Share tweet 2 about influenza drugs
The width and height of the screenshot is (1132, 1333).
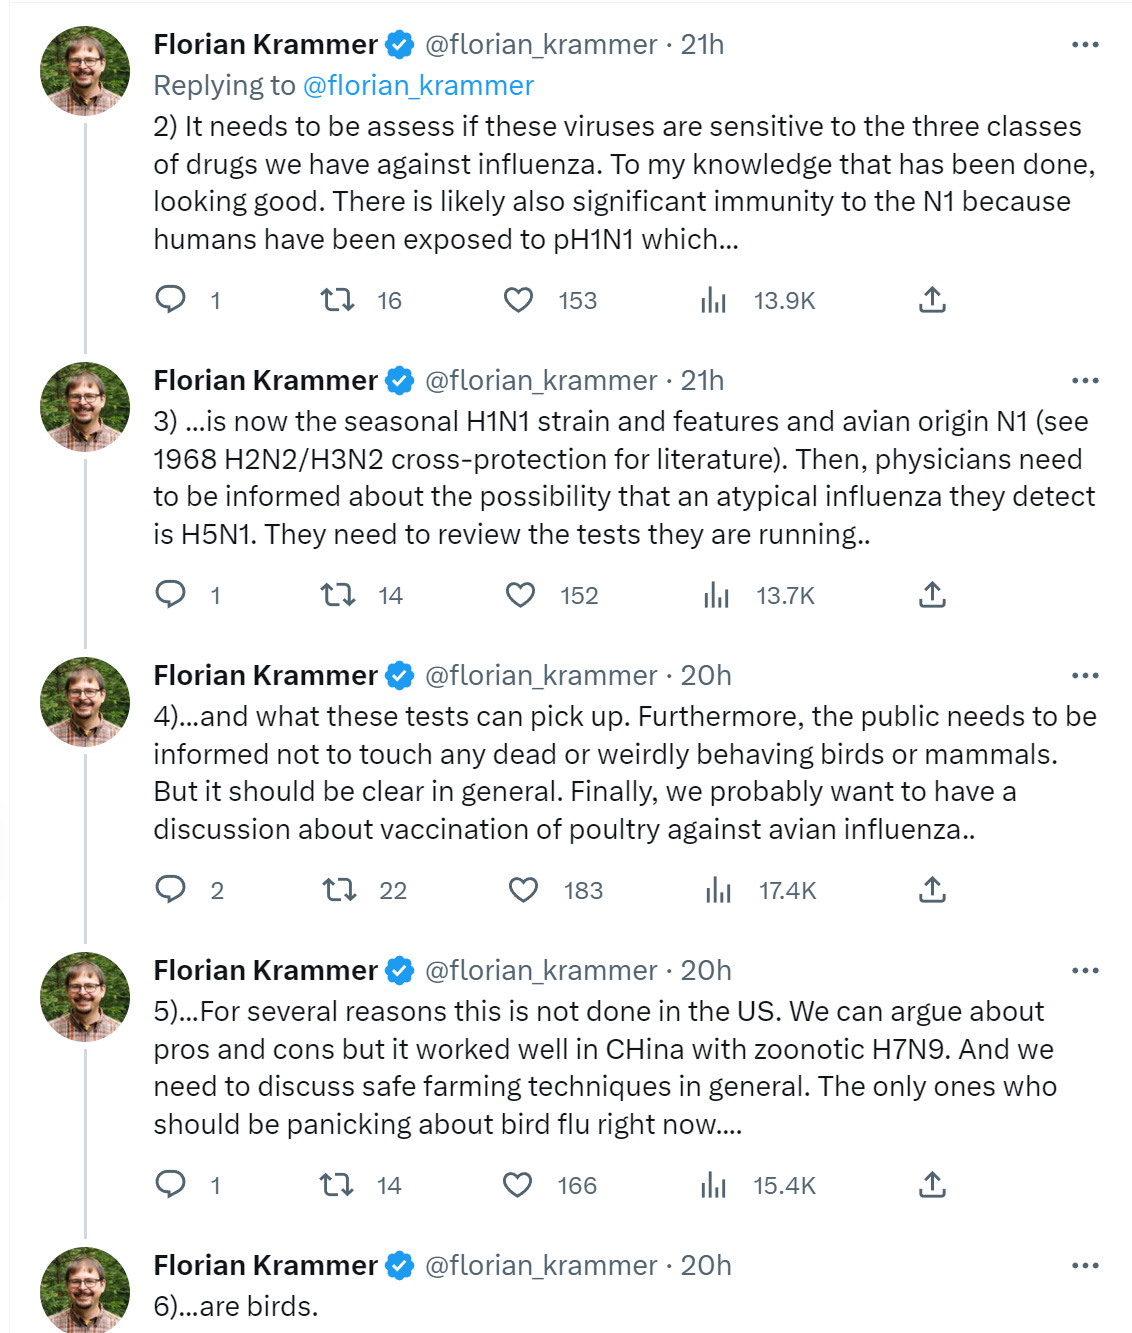[932, 299]
